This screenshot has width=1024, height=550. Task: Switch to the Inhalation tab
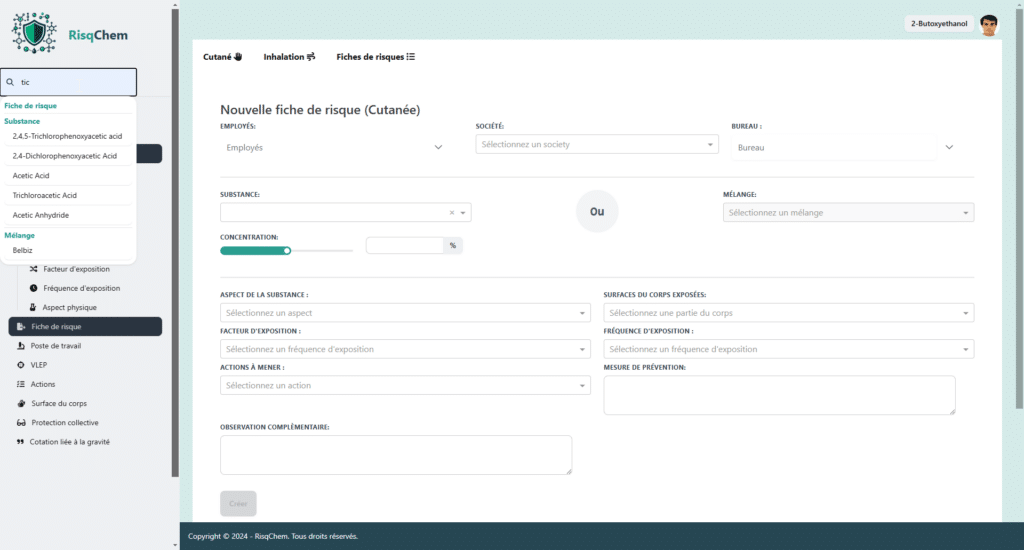pos(289,57)
